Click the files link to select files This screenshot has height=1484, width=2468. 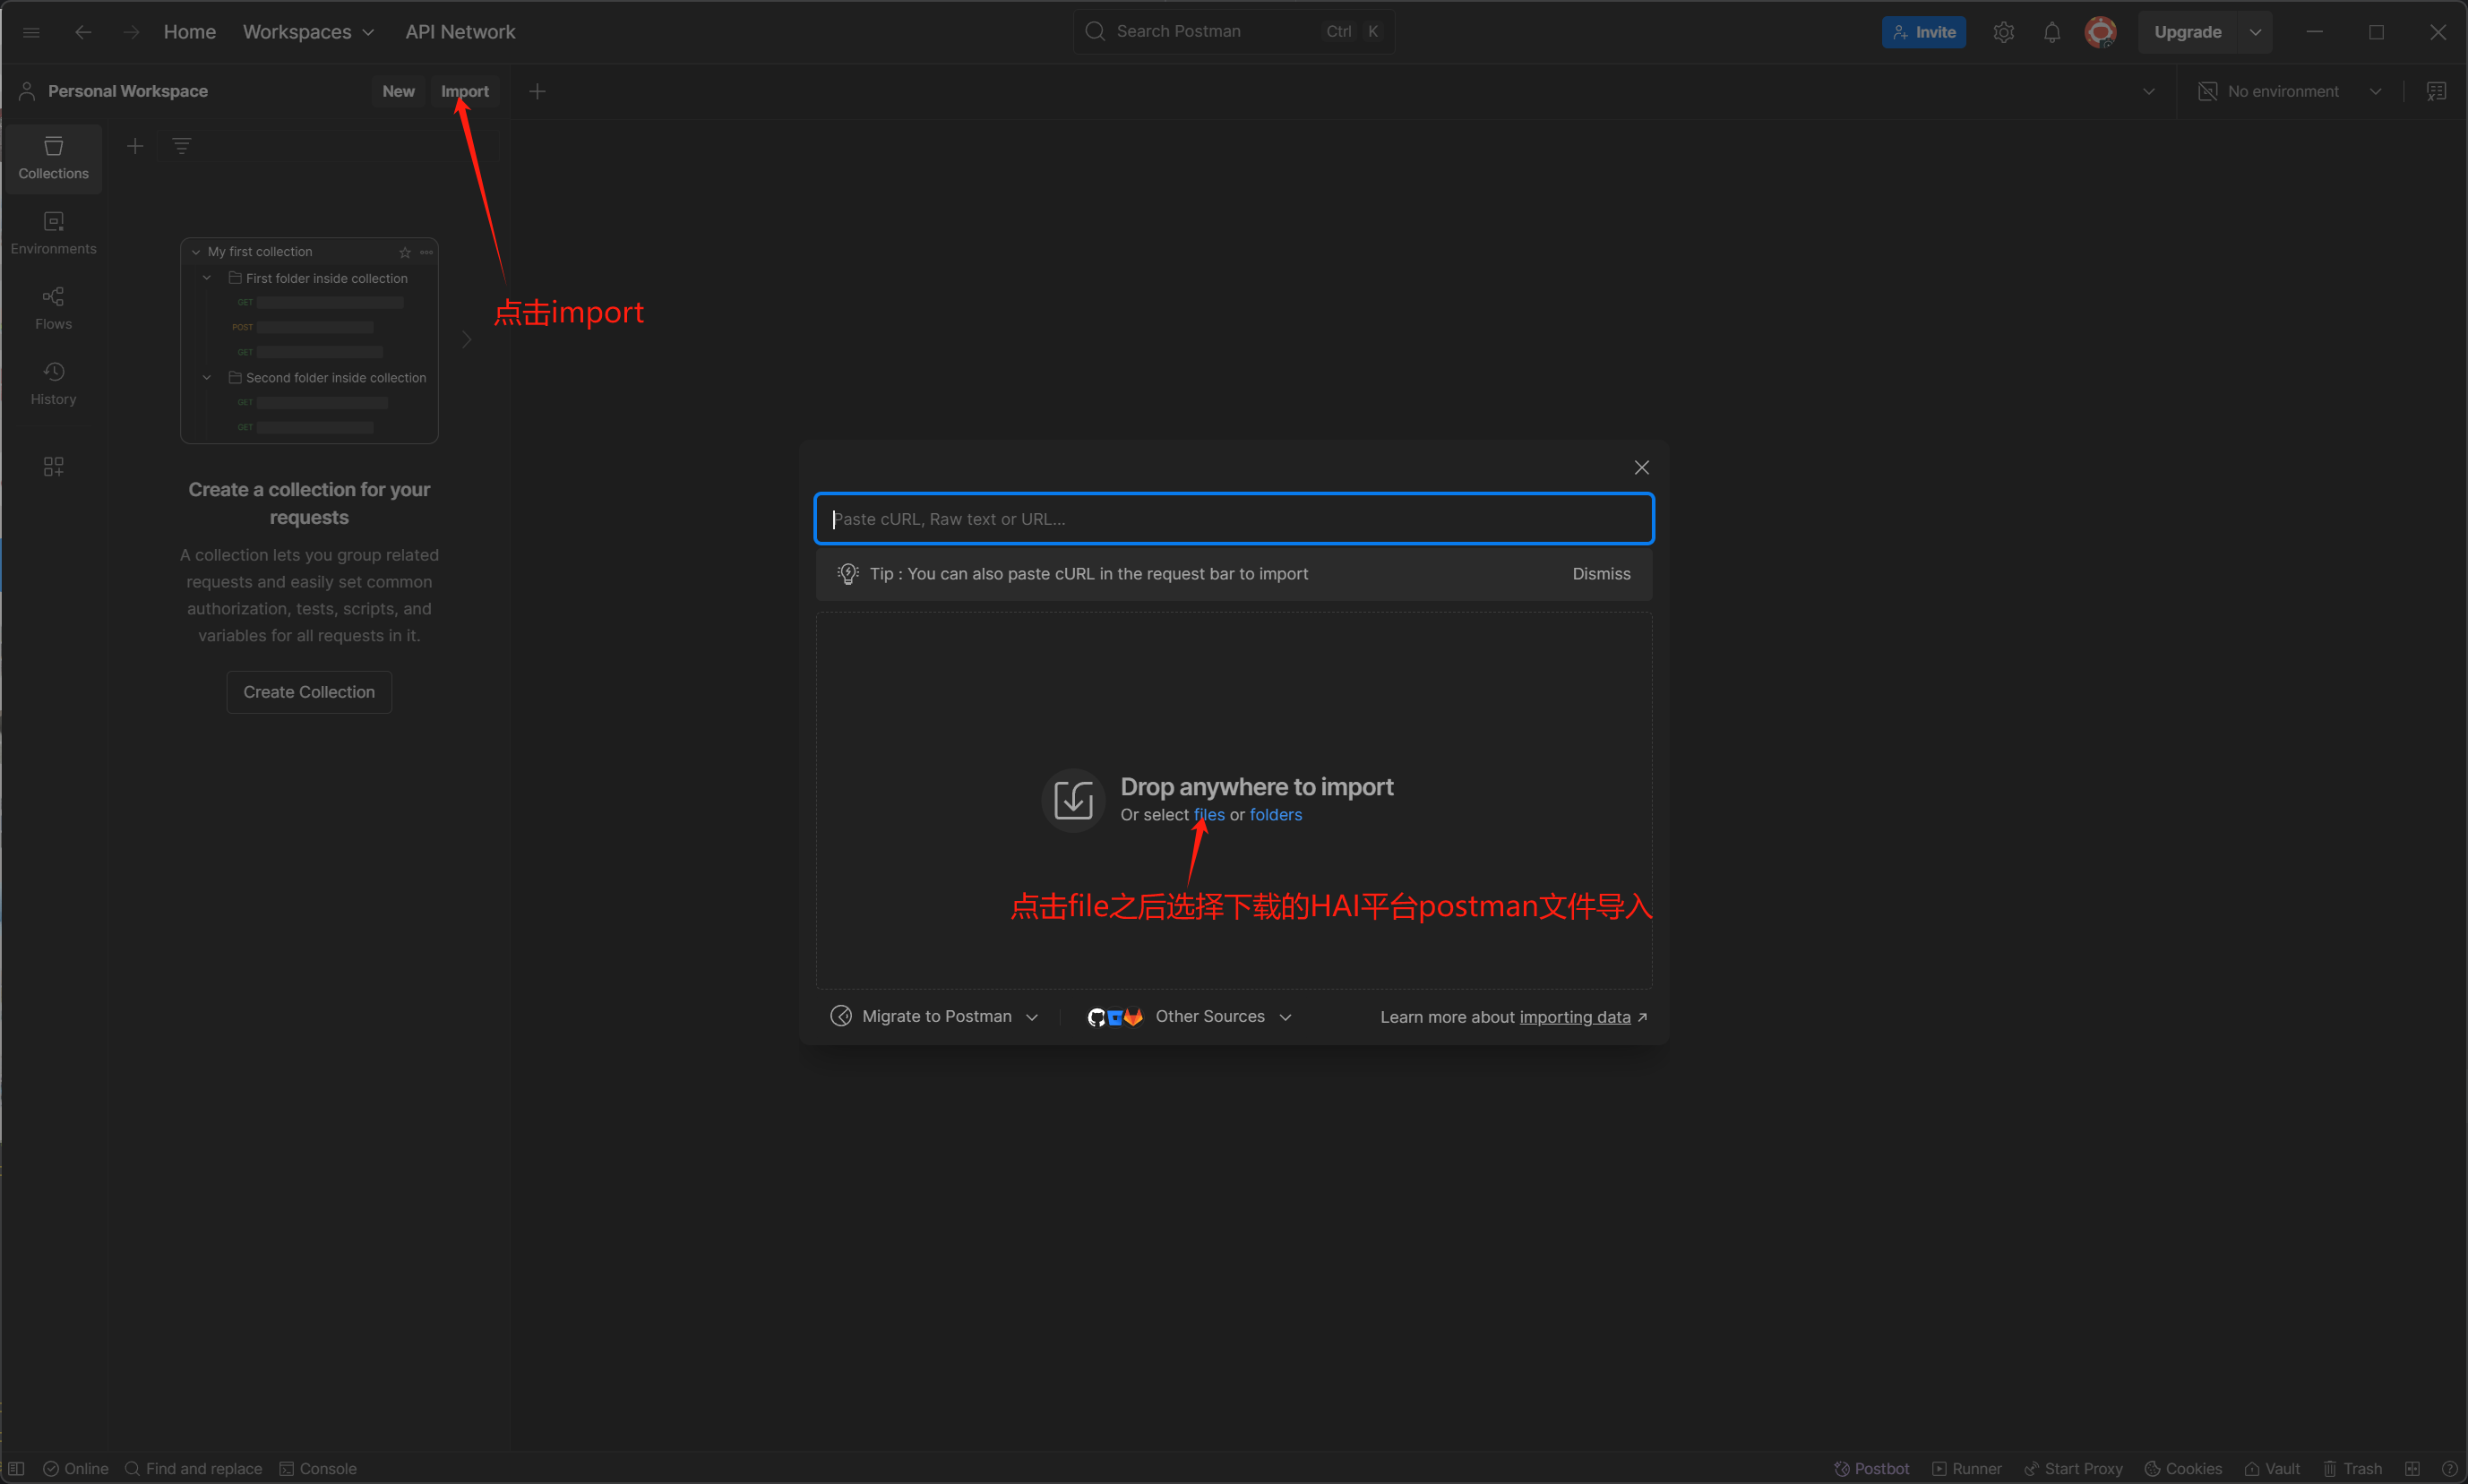click(1208, 814)
